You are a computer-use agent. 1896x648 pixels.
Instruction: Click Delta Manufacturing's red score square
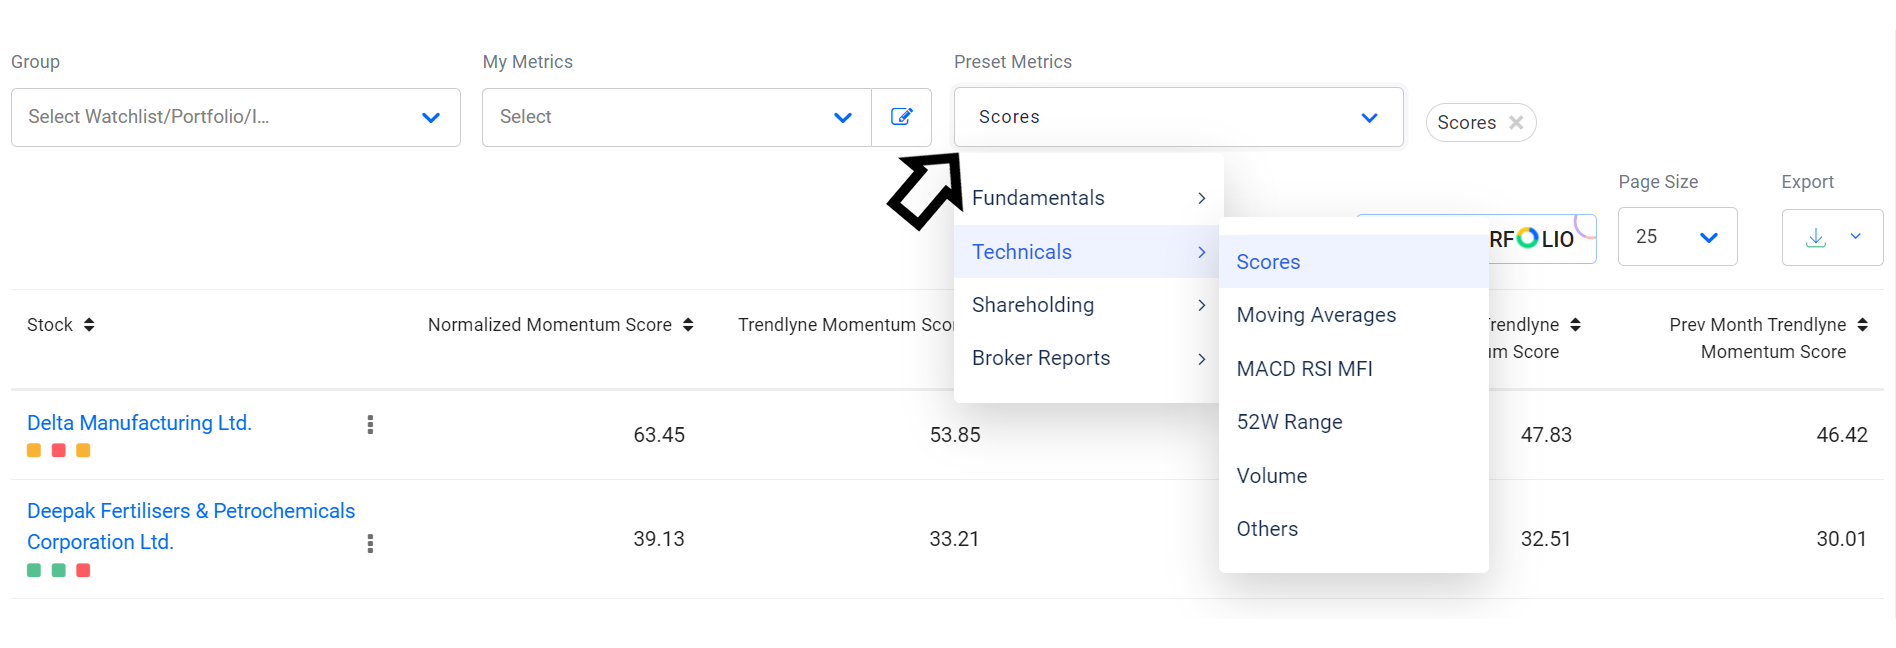(x=59, y=451)
